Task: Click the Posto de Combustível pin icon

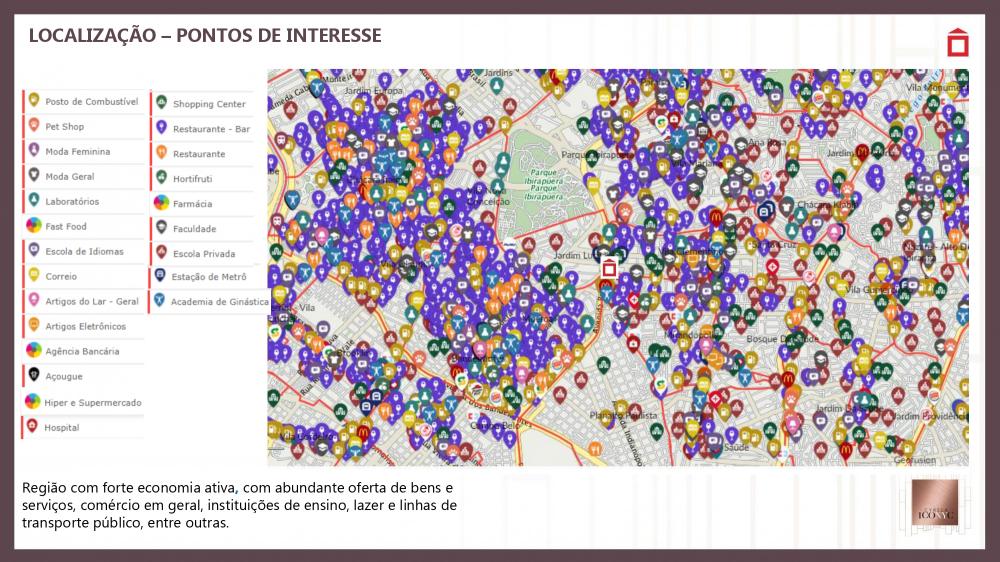Action: 33,101
